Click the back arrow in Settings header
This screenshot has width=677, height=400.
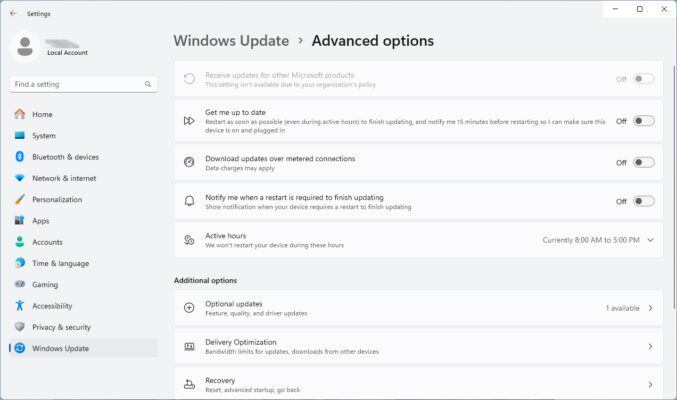[x=13, y=13]
